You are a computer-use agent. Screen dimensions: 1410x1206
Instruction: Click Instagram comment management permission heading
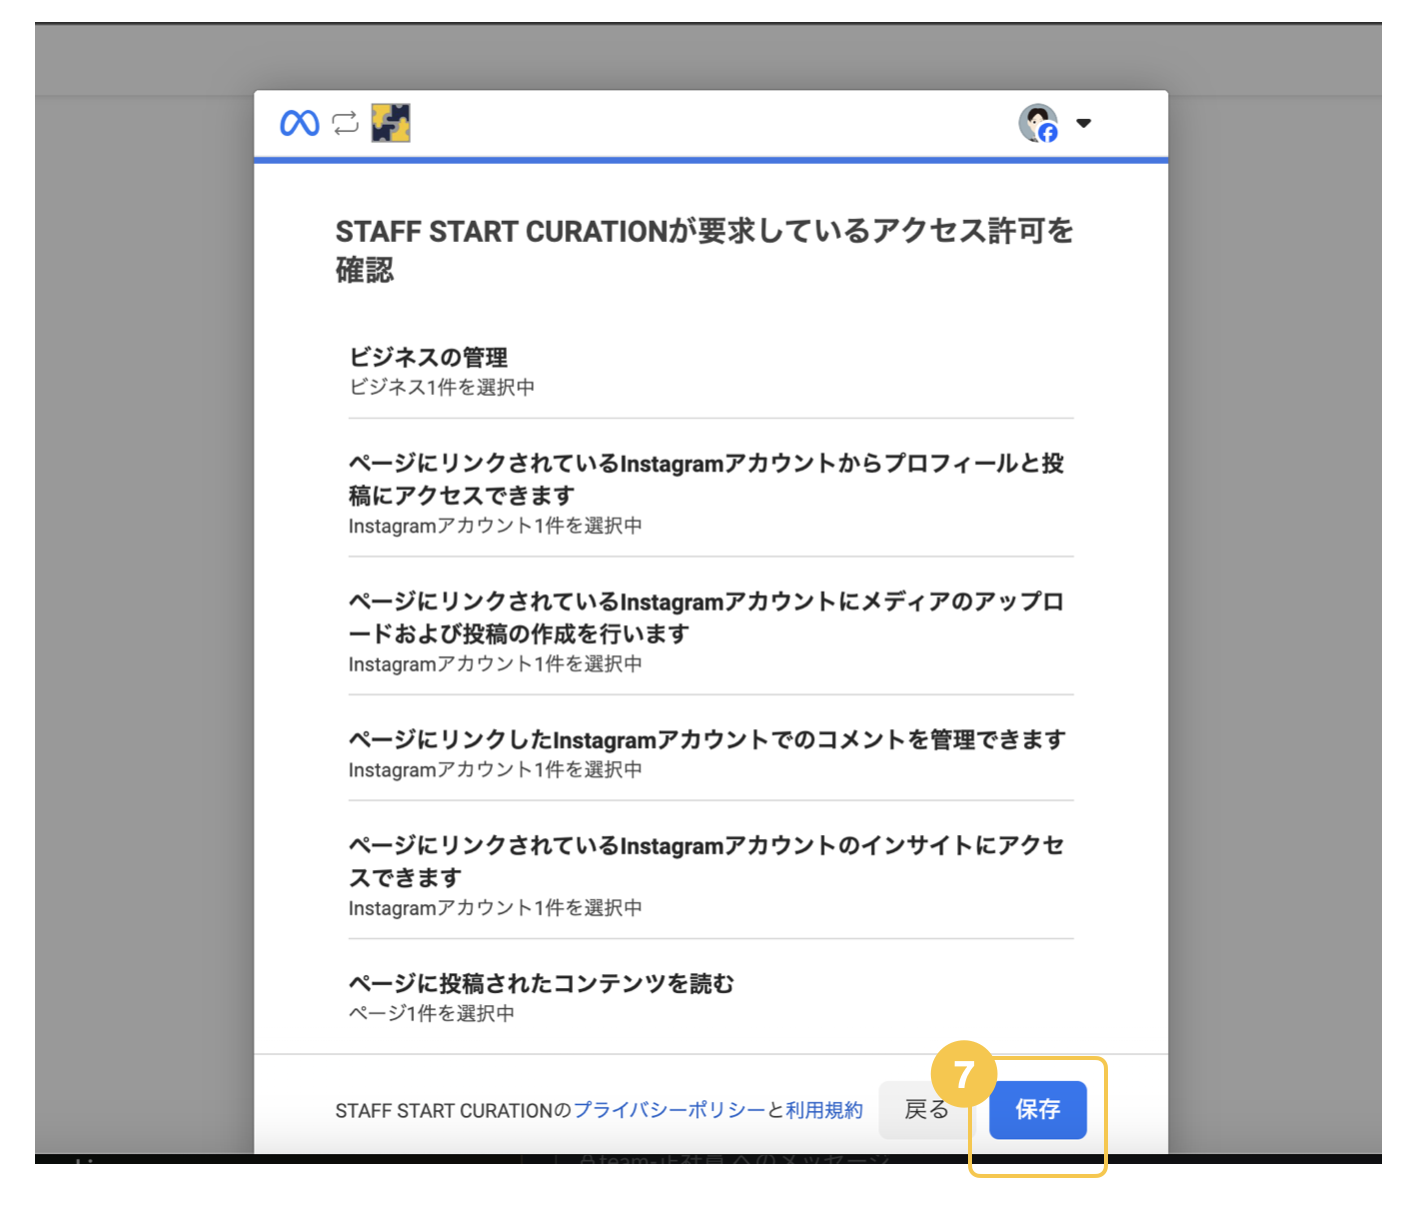point(707,739)
